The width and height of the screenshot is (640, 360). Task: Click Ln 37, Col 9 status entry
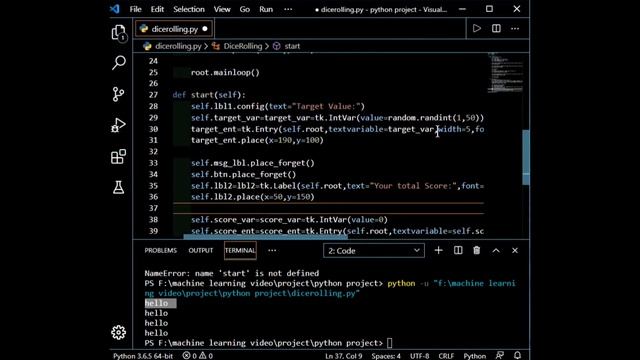tap(343, 356)
